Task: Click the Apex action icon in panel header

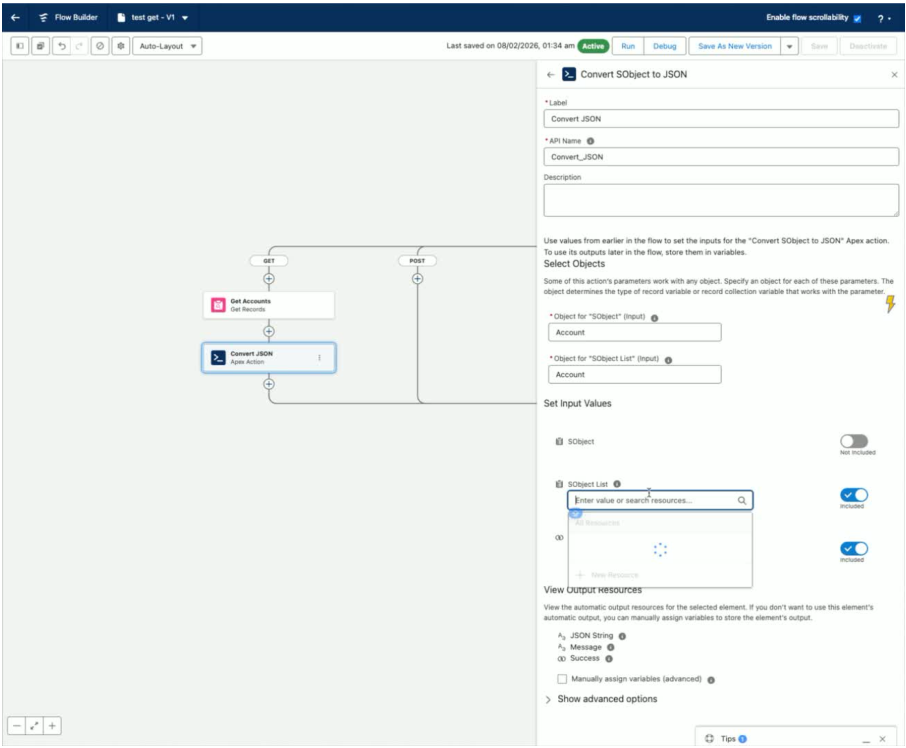Action: pos(569,74)
